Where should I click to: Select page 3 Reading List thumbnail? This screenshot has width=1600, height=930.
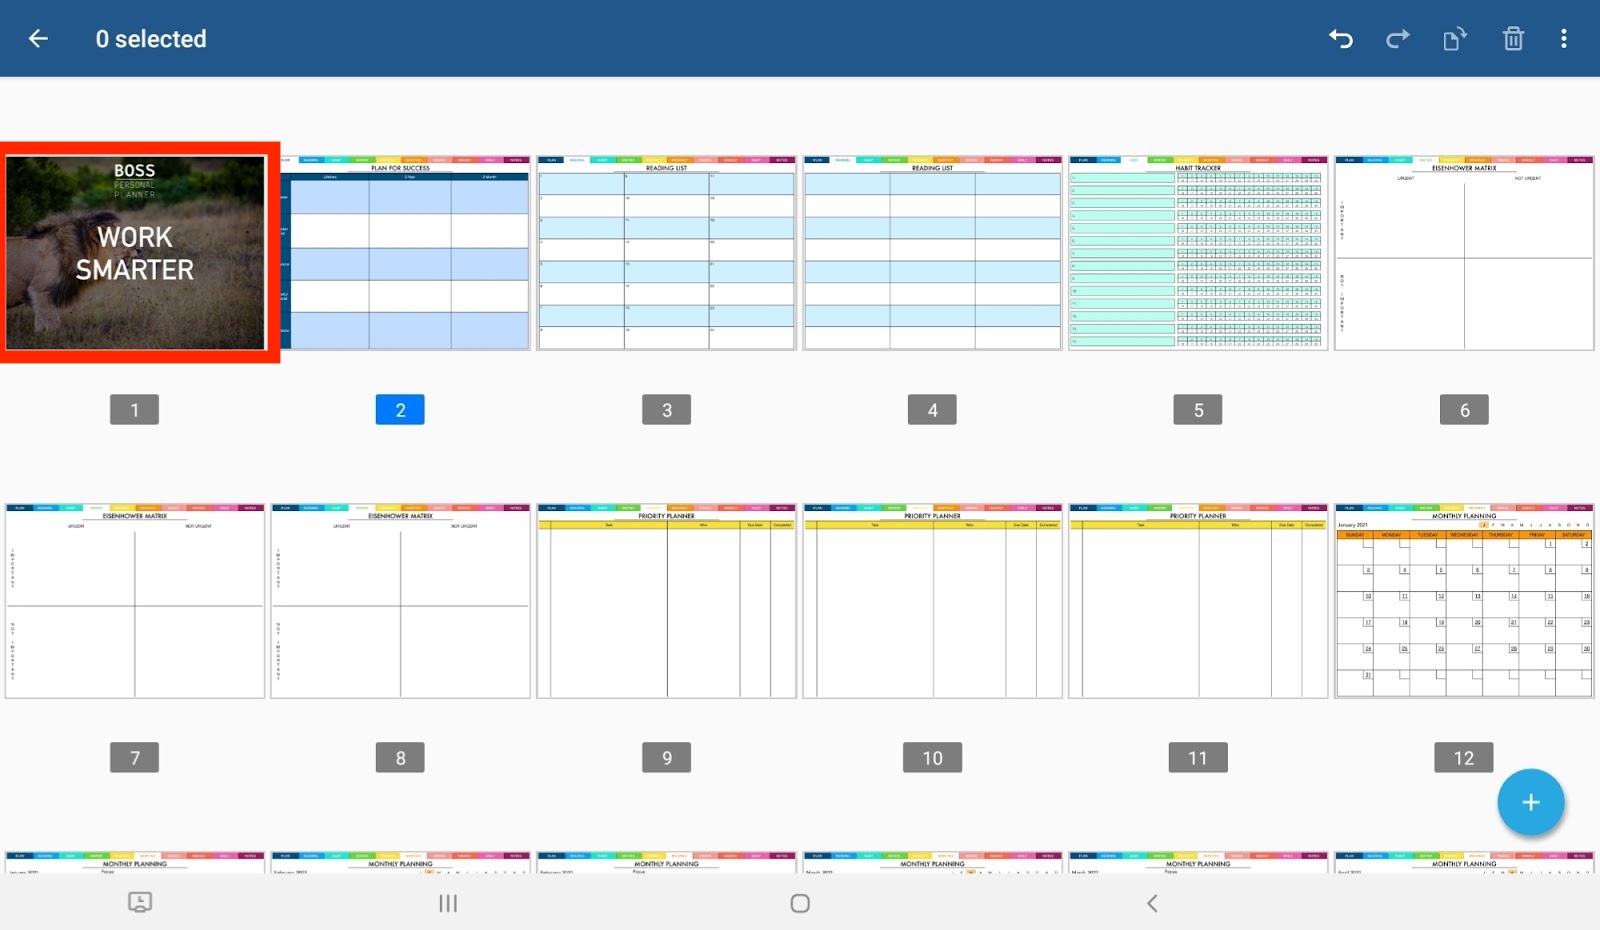tap(667, 253)
